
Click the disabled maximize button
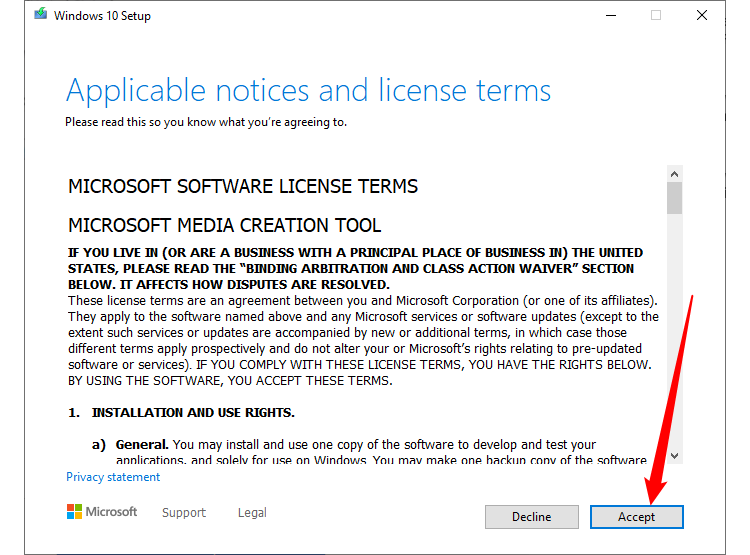coord(656,15)
